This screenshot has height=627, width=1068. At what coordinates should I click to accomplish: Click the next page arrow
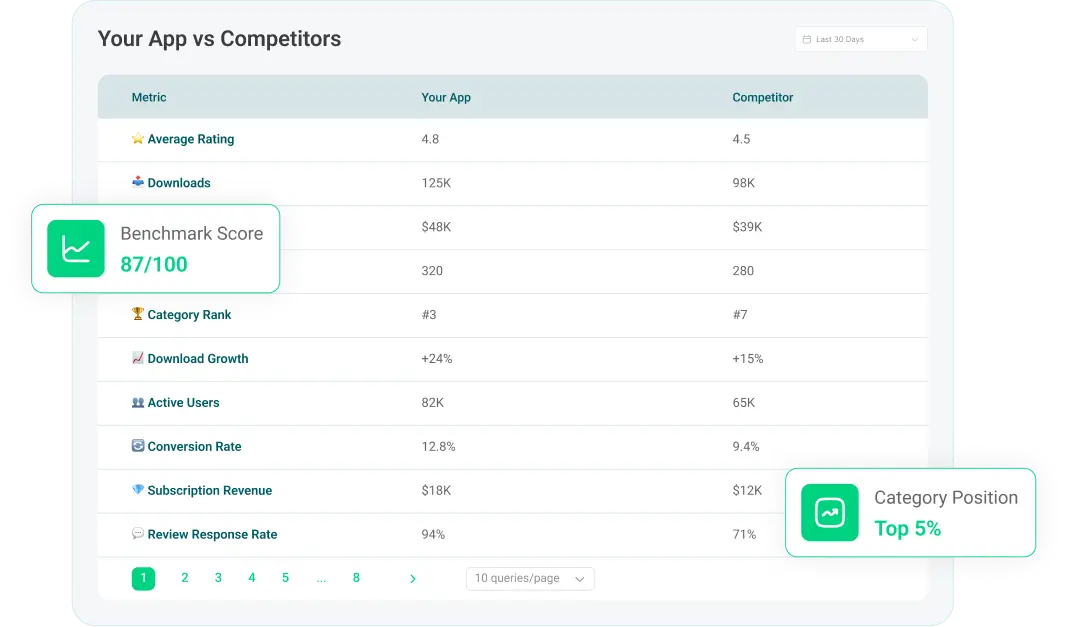coord(413,579)
